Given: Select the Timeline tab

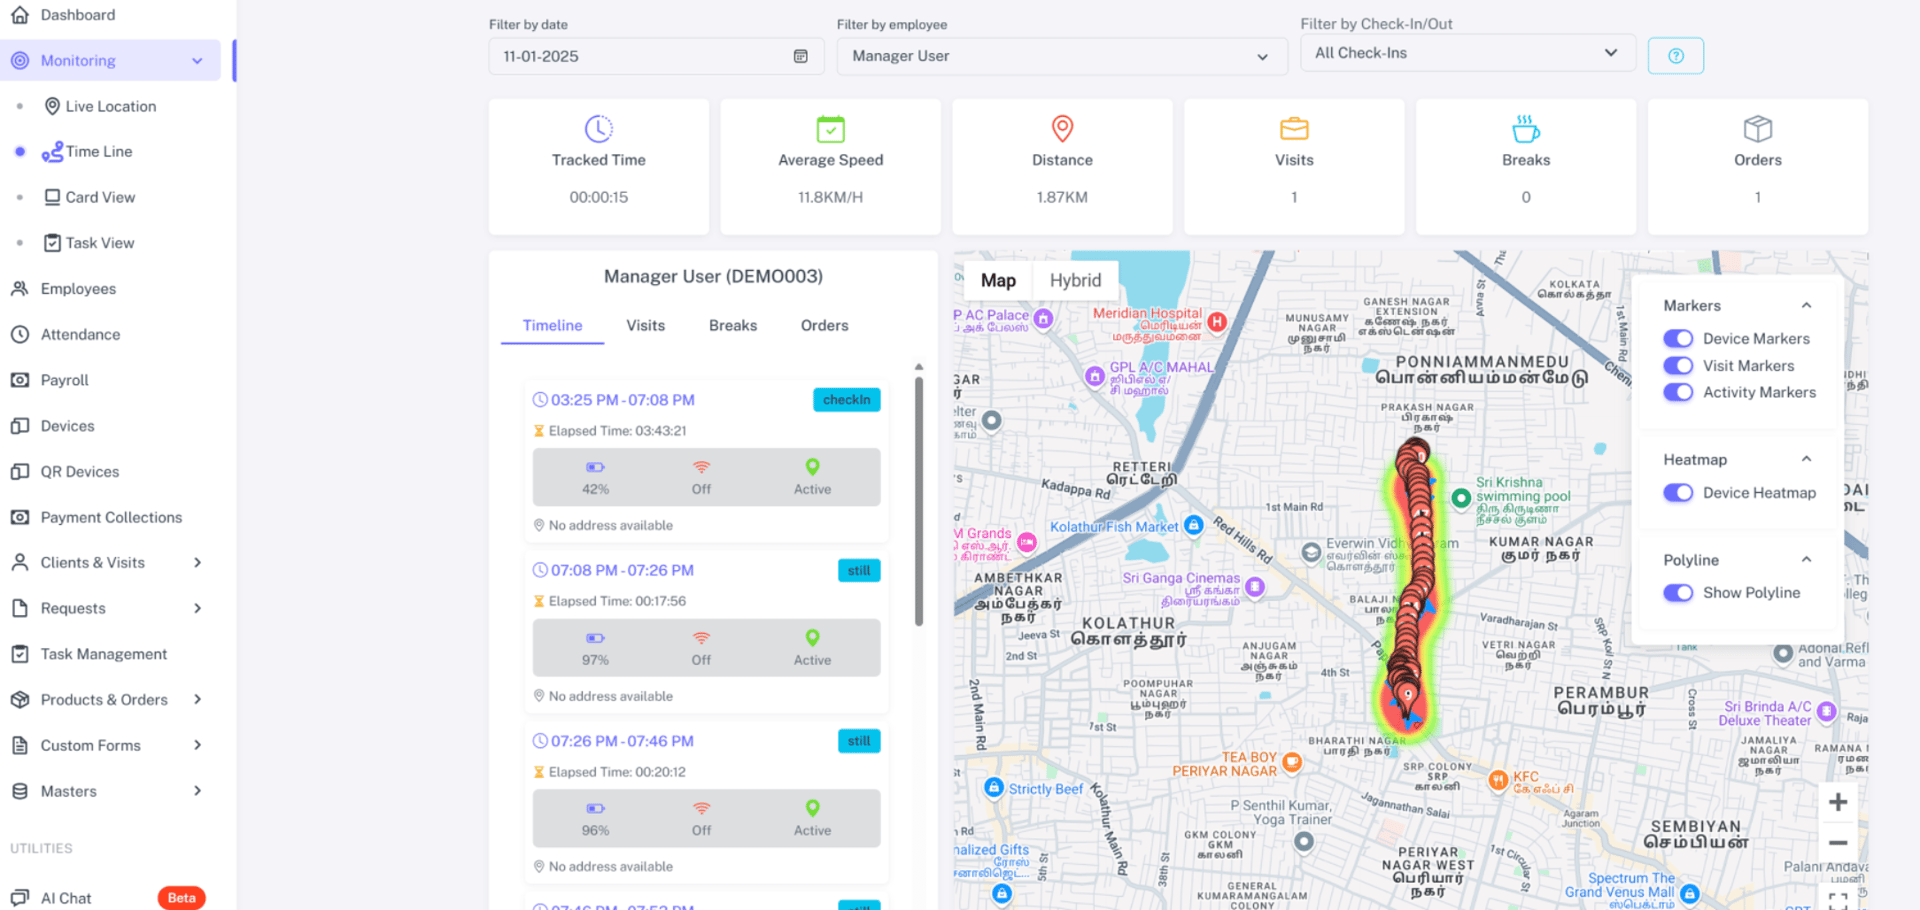Looking at the screenshot, I should 552,326.
